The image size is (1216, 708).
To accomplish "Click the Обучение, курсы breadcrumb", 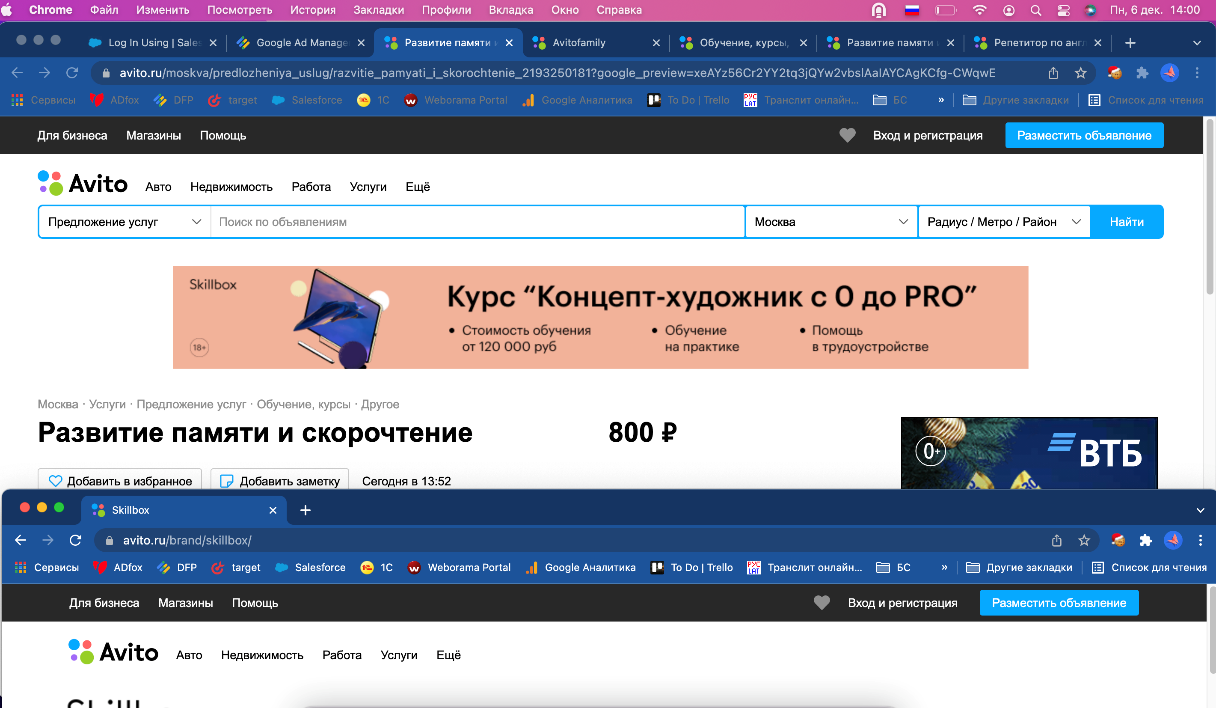I will (x=304, y=404).
